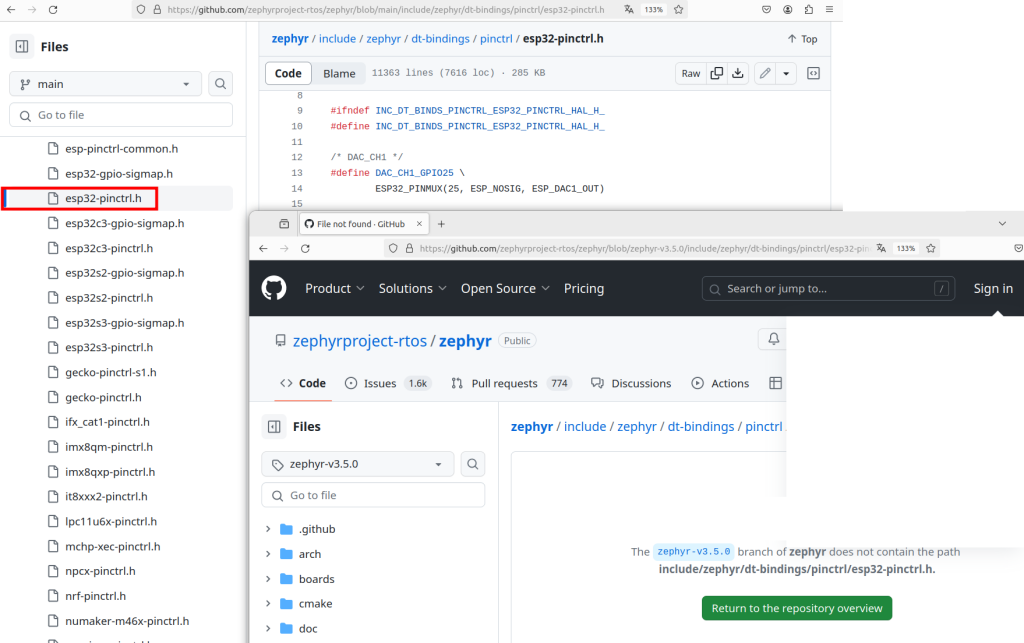The image size is (1024, 643).
Task: Click Return to the repository overview button
Action: click(x=797, y=608)
